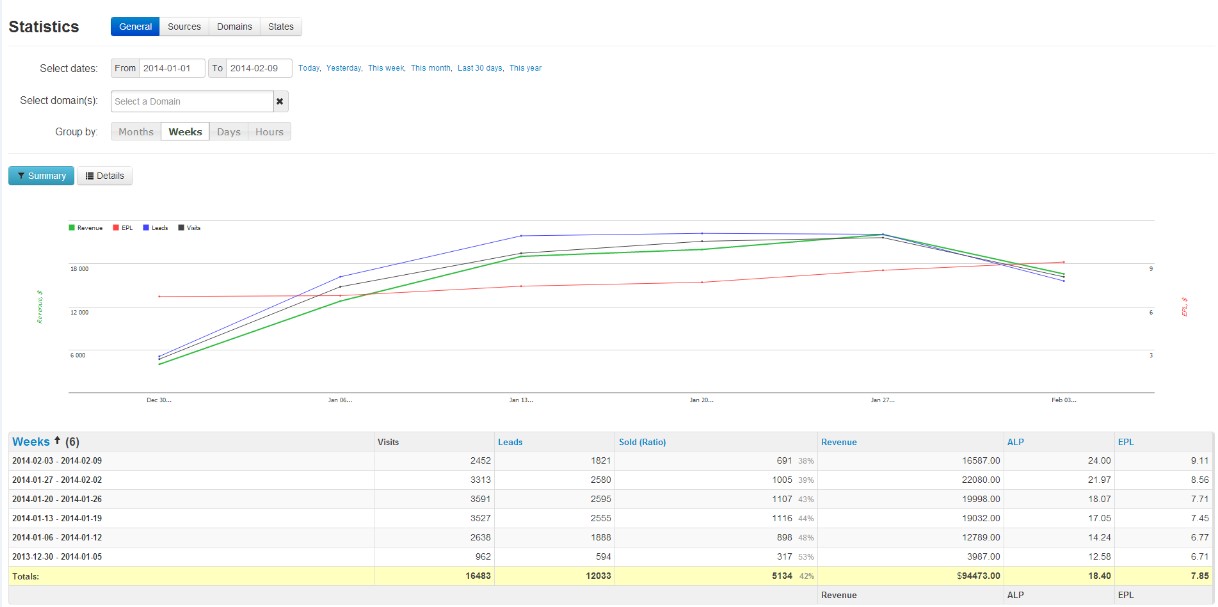1218x607 pixels.
Task: Group statistics by Months
Action: coord(136,132)
